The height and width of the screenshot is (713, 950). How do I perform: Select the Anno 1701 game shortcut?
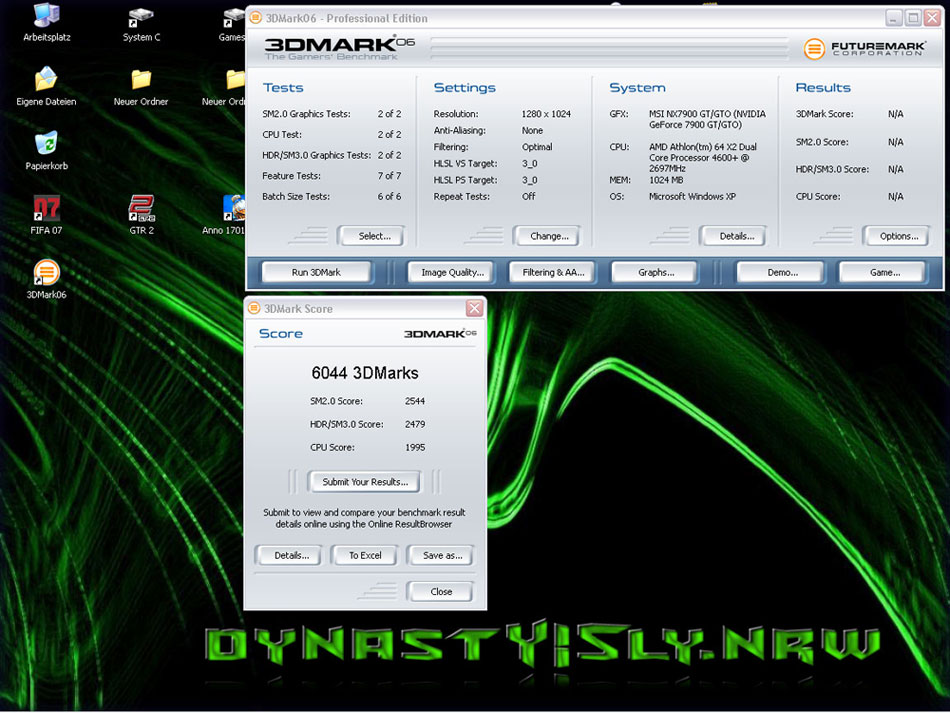point(224,214)
